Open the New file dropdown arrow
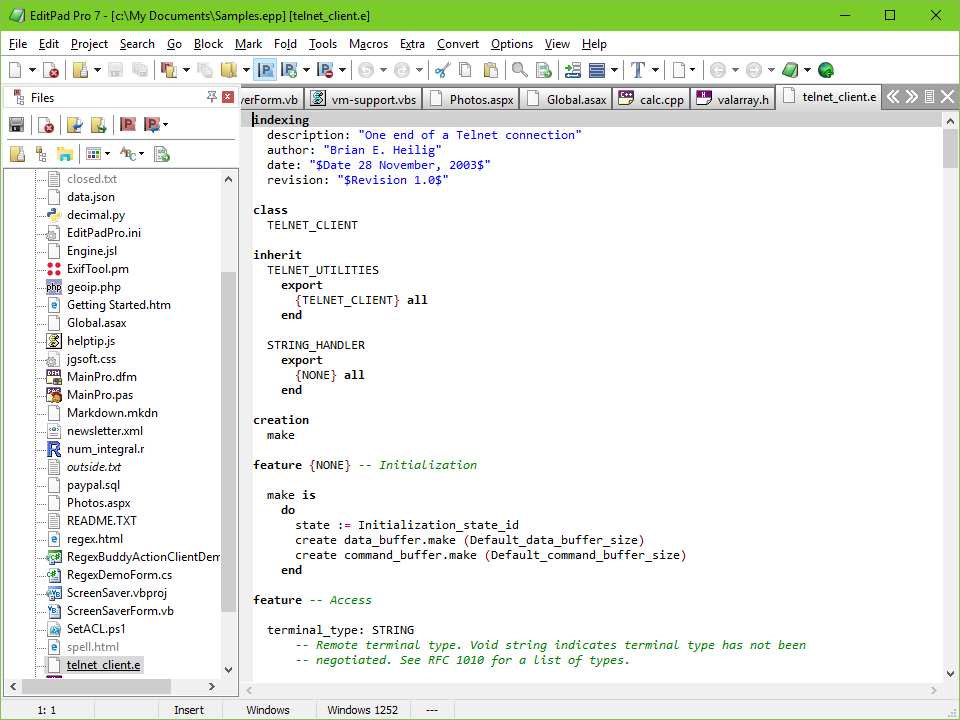 pos(32,70)
